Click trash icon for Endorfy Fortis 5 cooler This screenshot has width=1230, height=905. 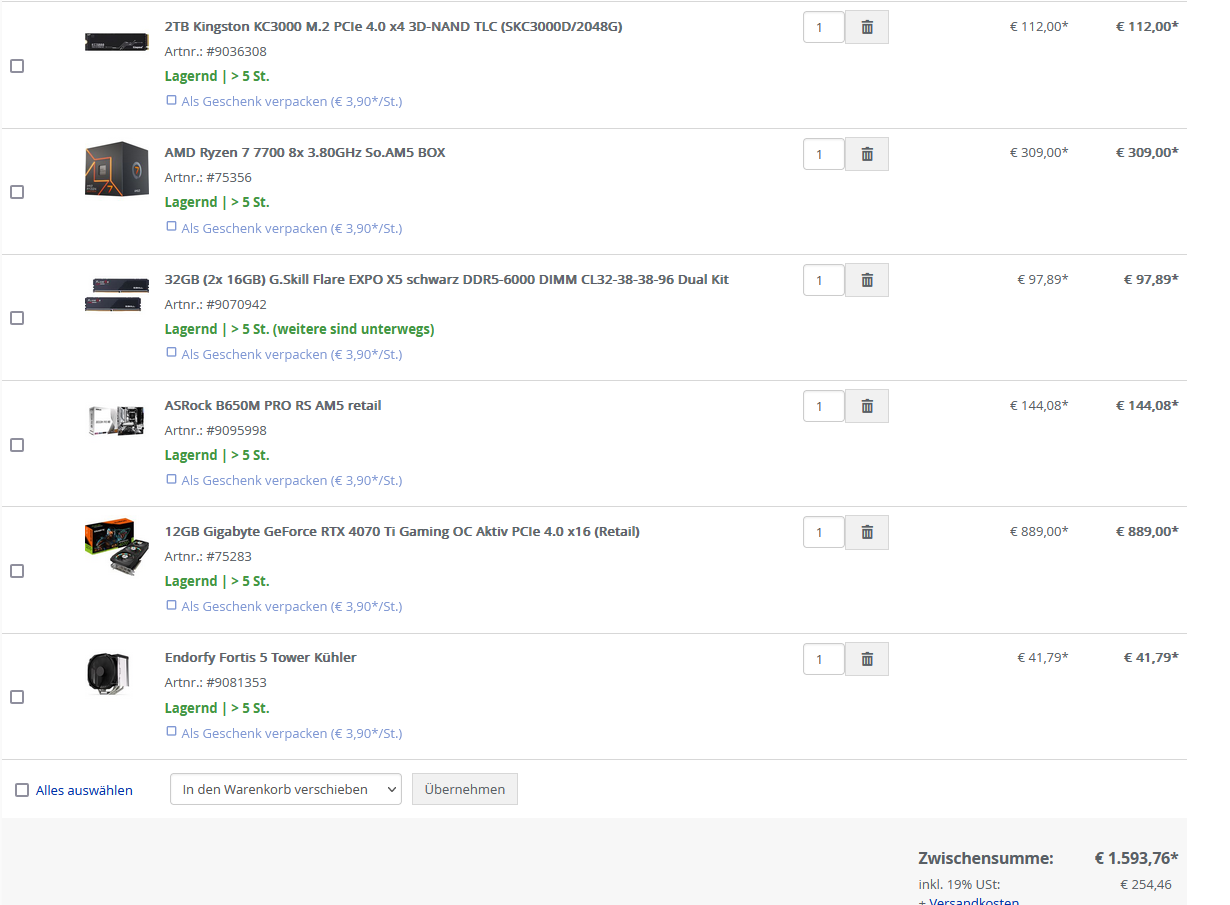pos(867,659)
